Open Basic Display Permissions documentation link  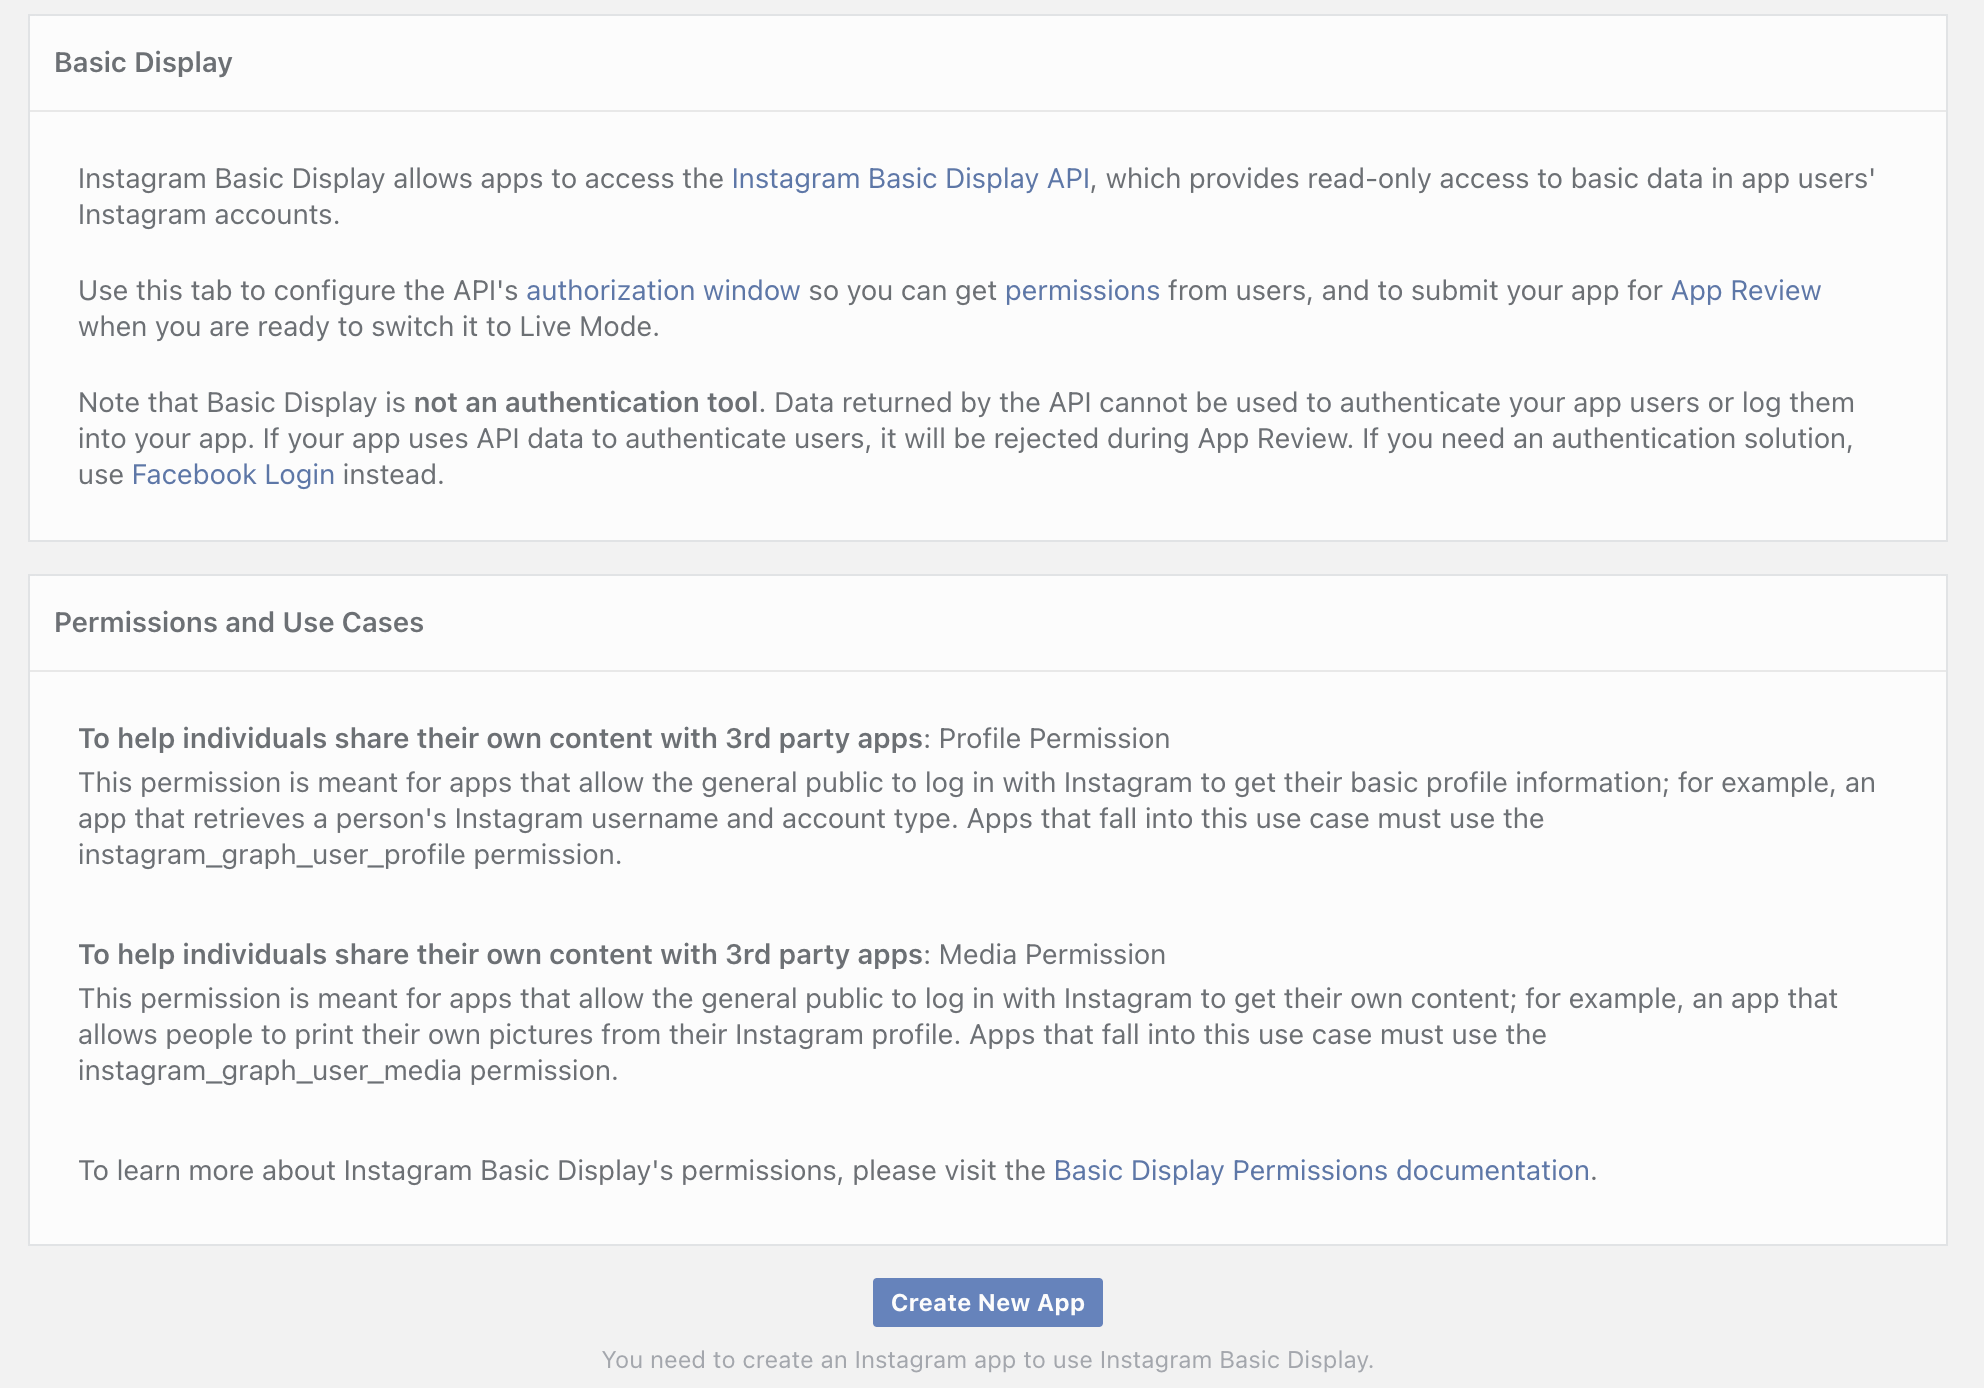pyautogui.click(x=1321, y=1170)
